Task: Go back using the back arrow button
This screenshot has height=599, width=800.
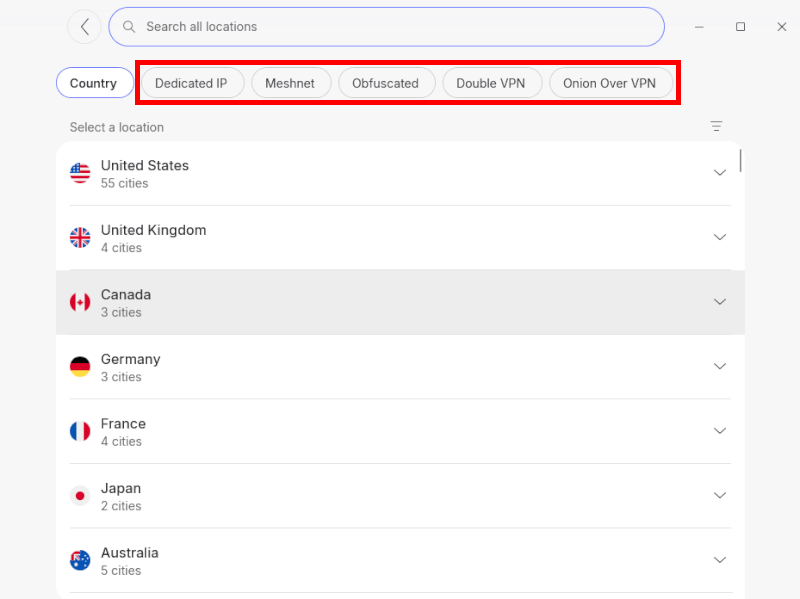Action: 85,27
